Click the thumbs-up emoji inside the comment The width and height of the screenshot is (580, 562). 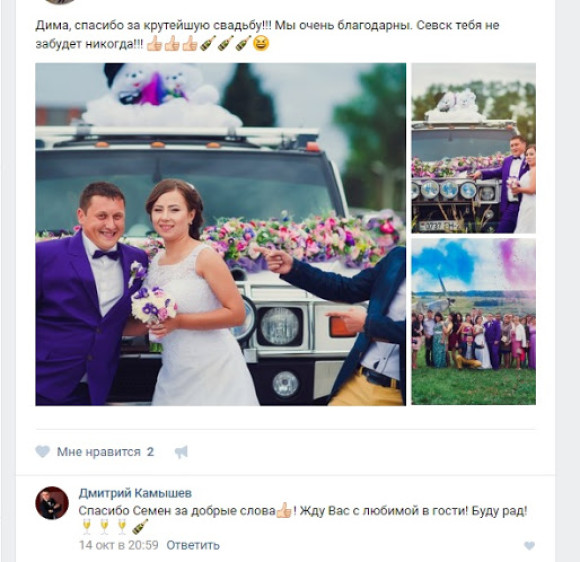pos(284,510)
